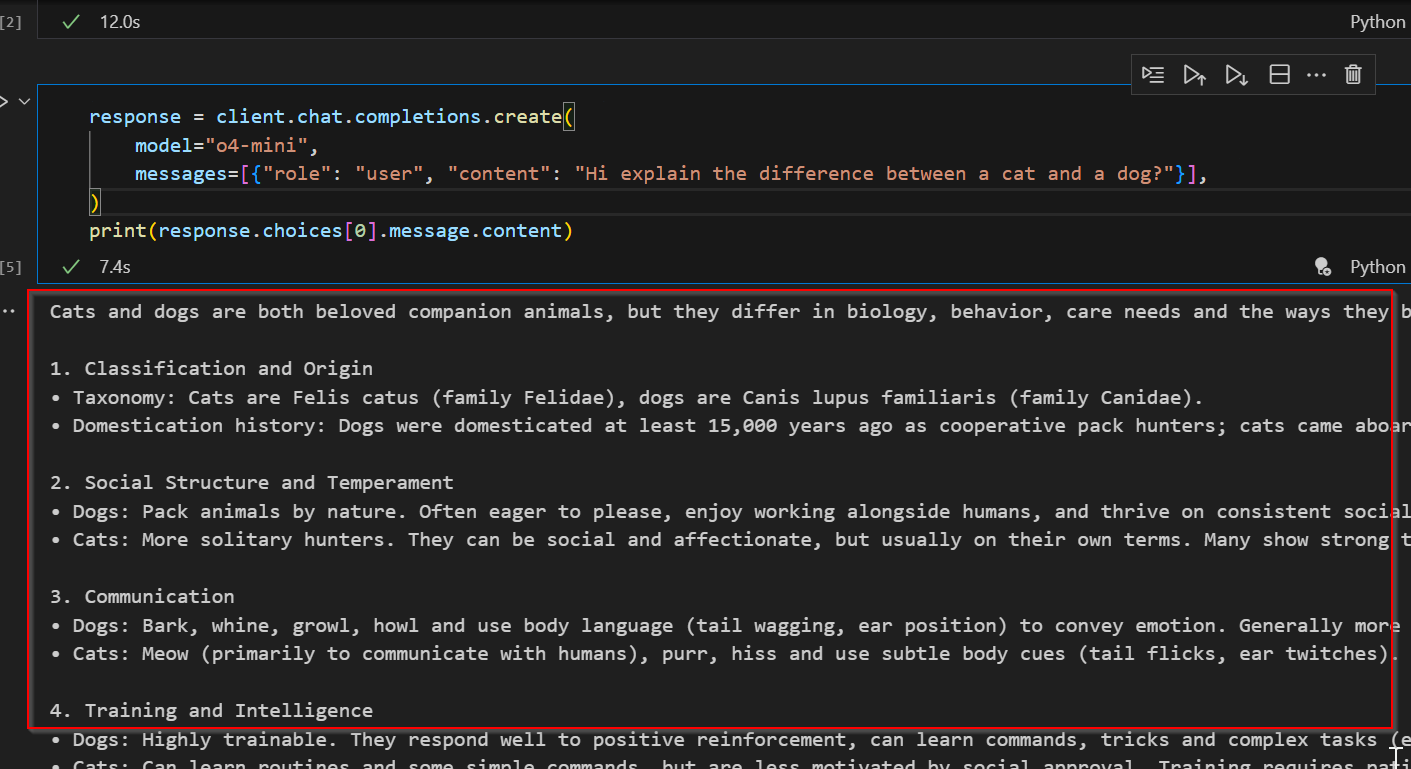Click the 7.4s execution time text
The image size is (1411, 769).
pos(115,267)
